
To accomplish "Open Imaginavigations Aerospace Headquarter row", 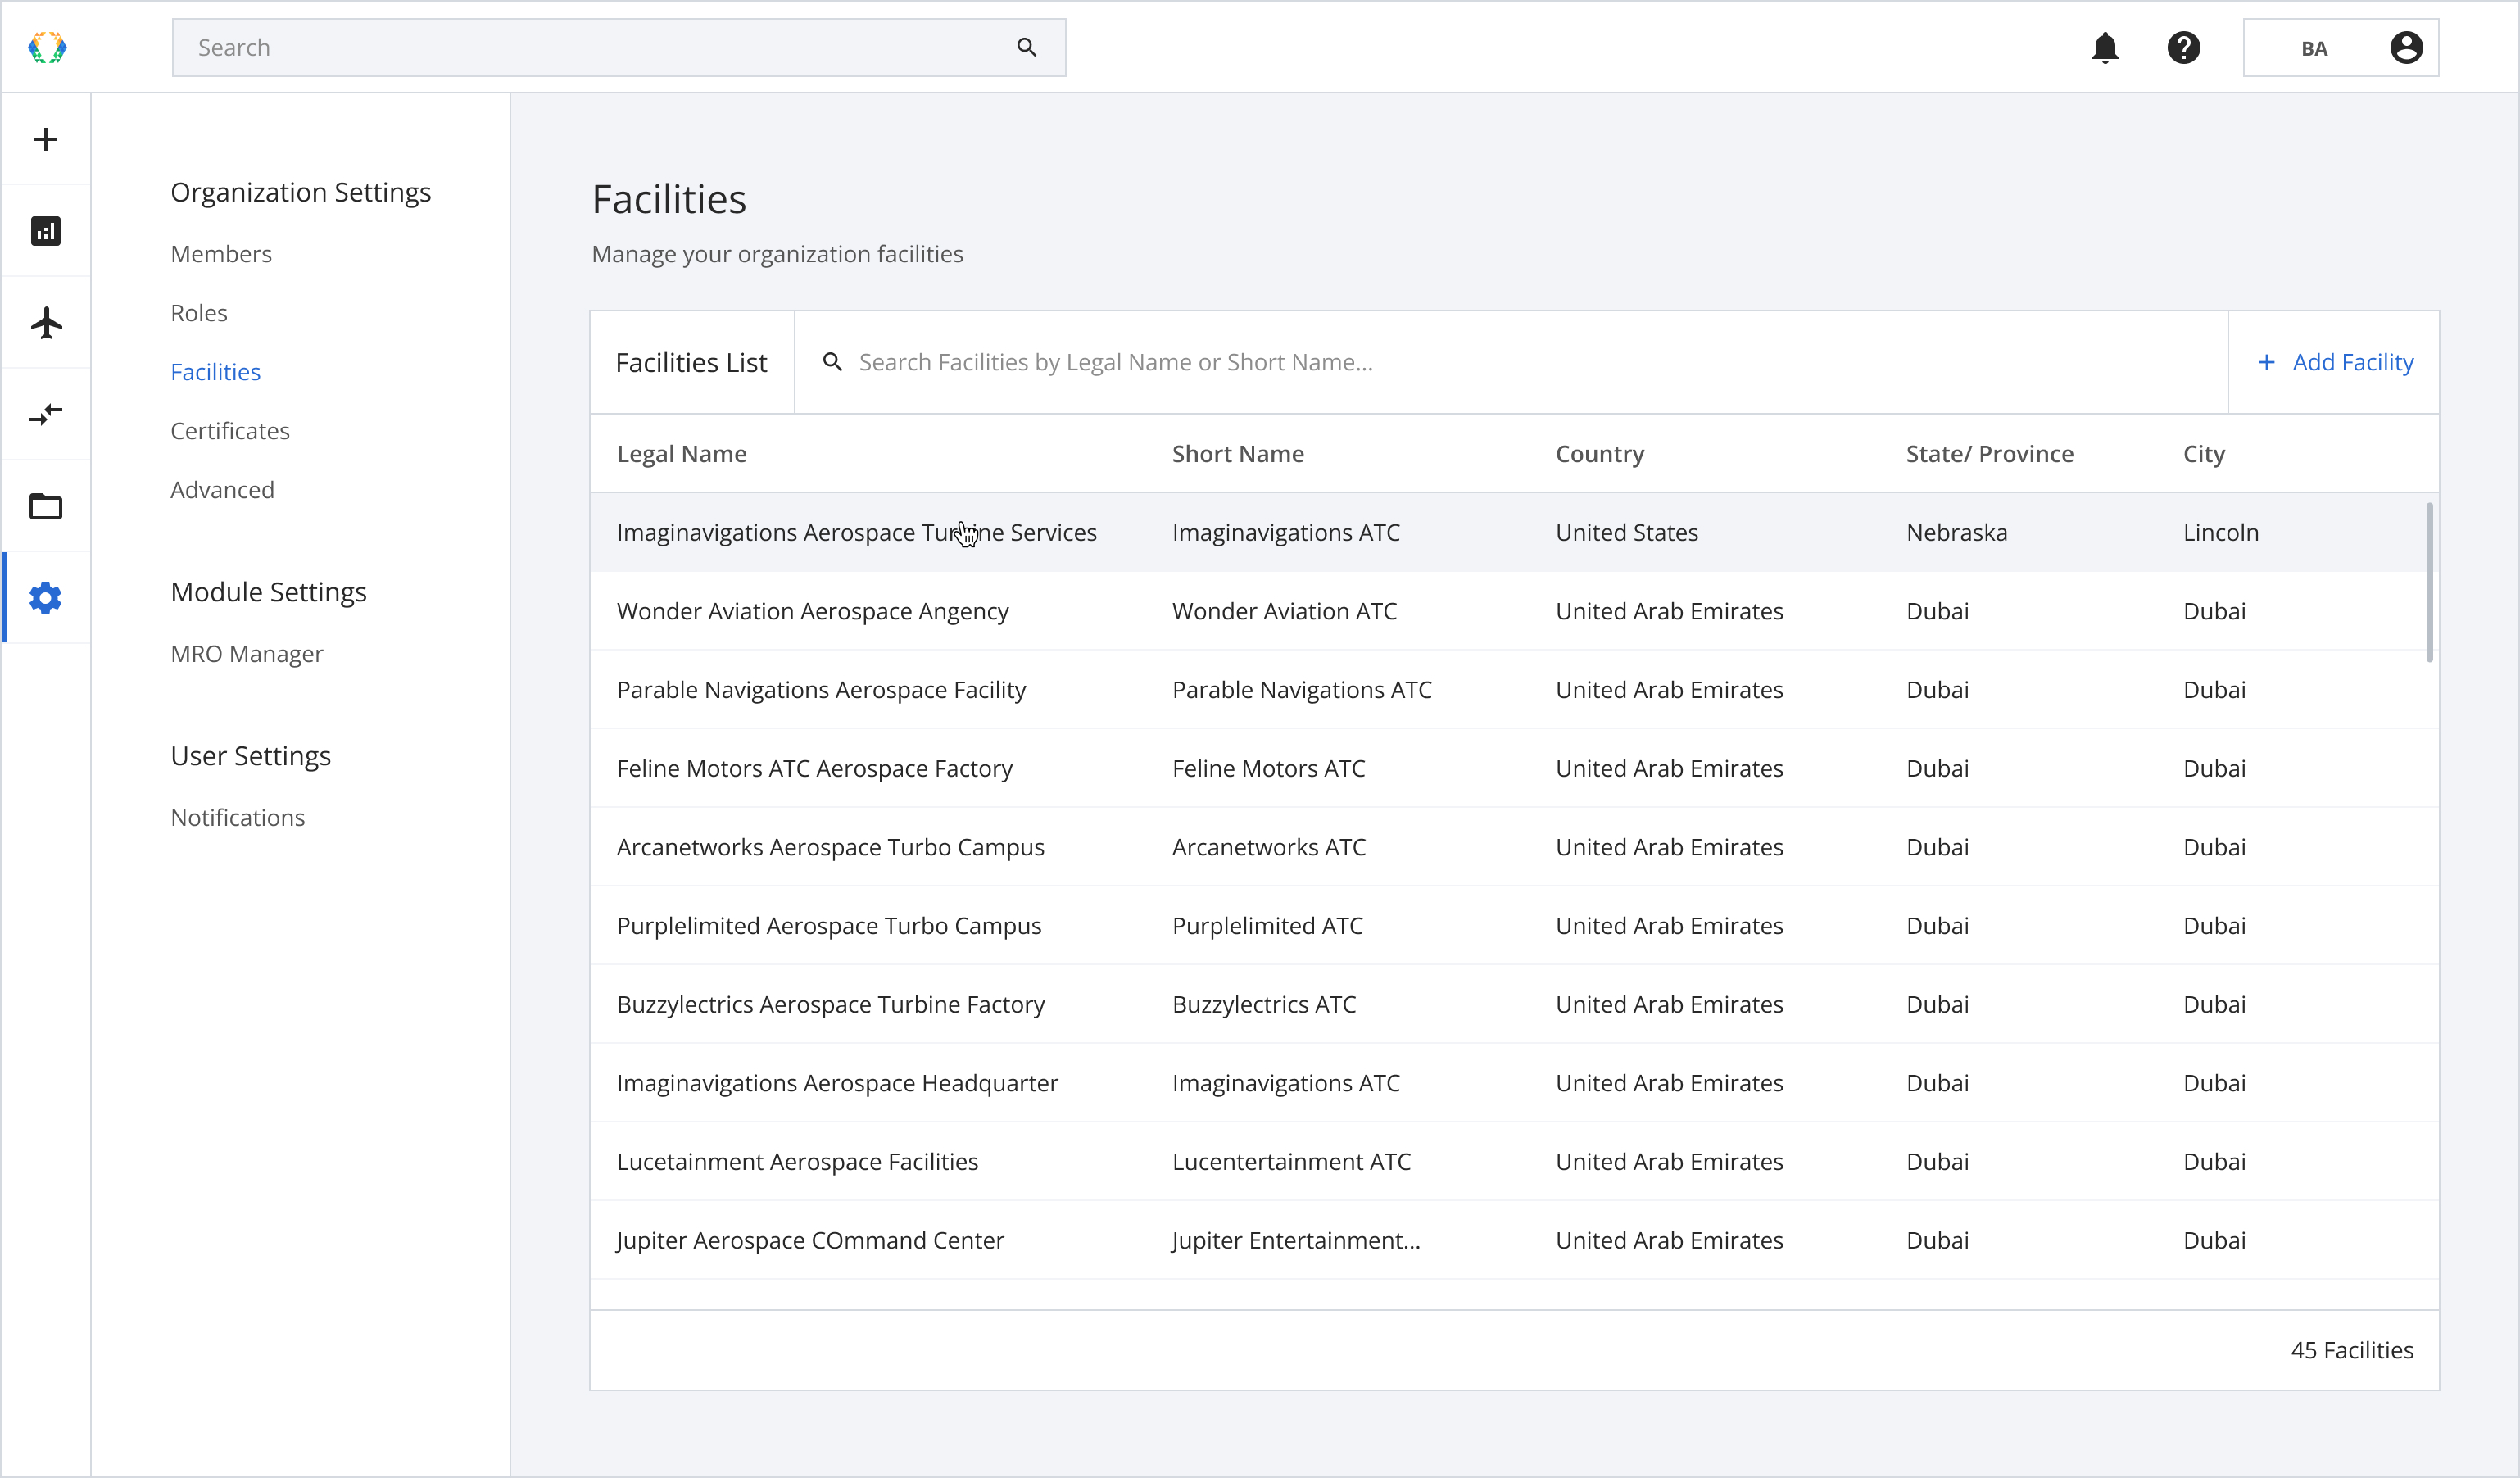I will coord(1514,1083).
